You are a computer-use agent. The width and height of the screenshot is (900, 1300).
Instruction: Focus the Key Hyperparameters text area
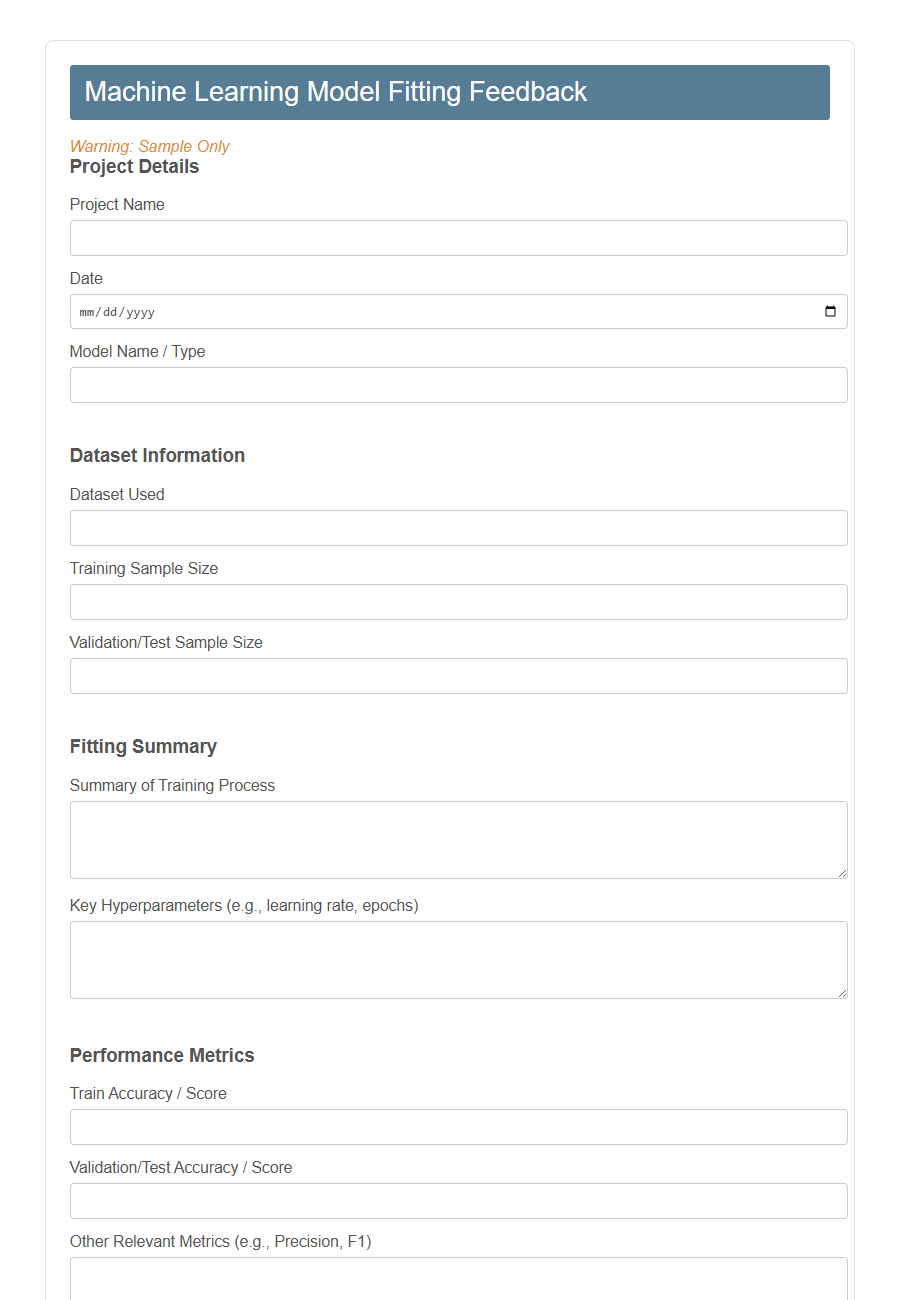tap(458, 958)
